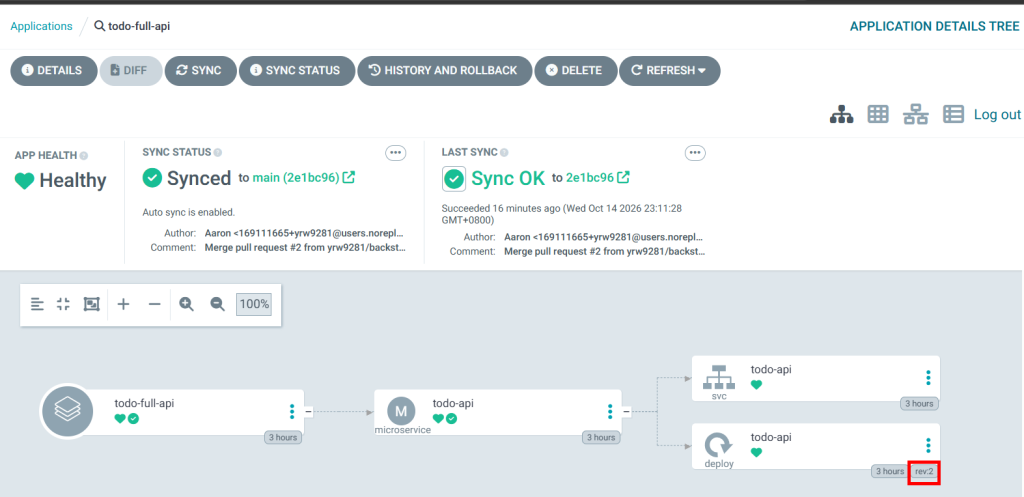Select the todo-api microservice node
The height and width of the screenshot is (497, 1024).
498,412
